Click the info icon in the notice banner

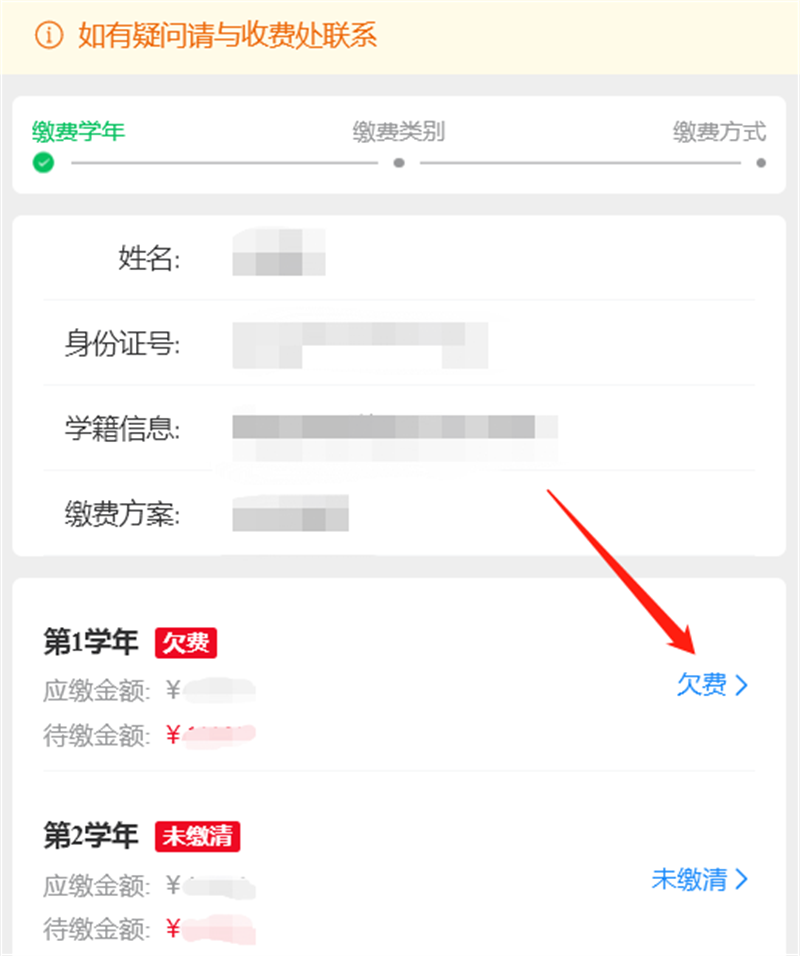click(49, 35)
